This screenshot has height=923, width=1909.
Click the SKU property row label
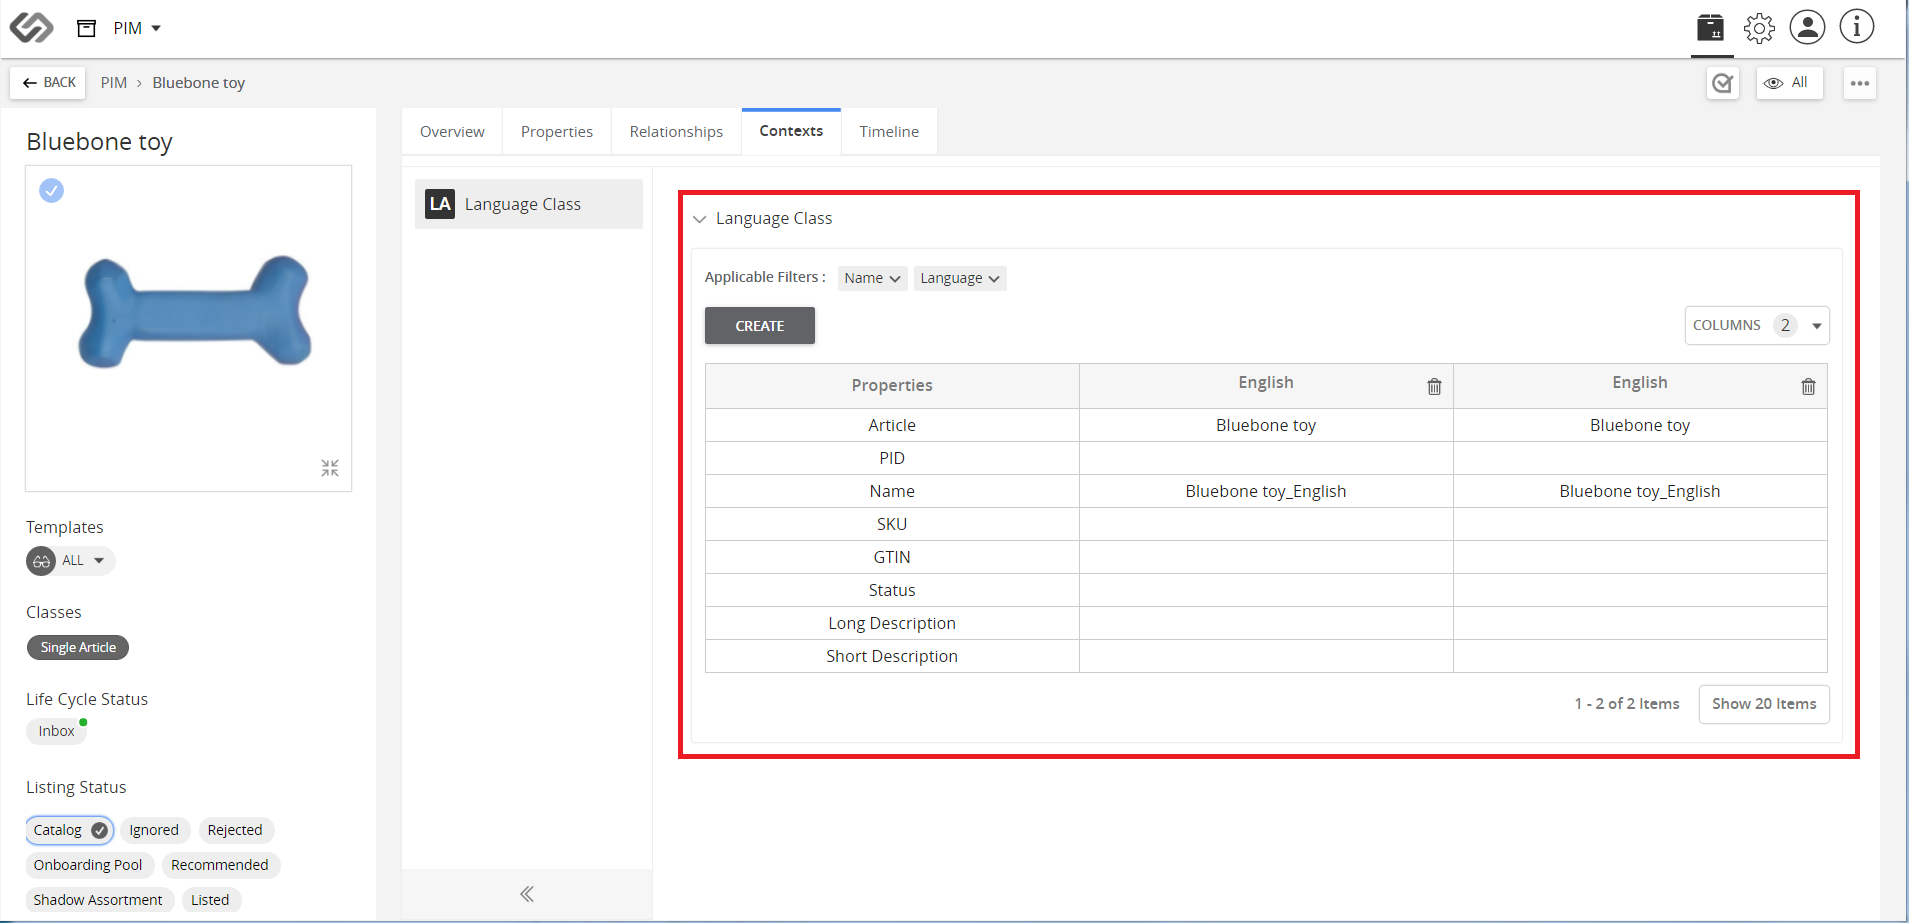pyautogui.click(x=892, y=524)
